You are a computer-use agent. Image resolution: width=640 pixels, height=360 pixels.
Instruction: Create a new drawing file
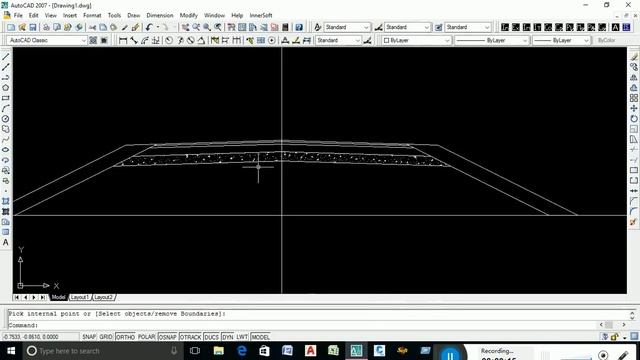click(x=11, y=27)
